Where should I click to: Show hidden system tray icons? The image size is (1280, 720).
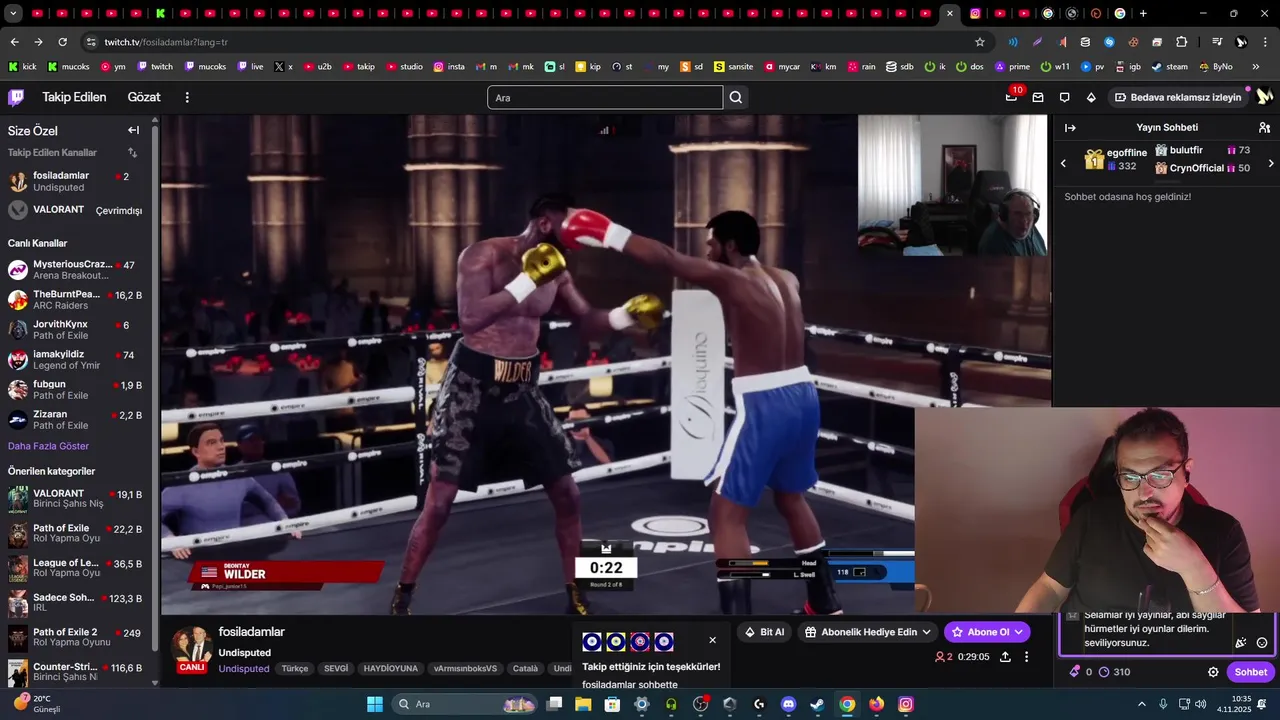tap(1142, 704)
